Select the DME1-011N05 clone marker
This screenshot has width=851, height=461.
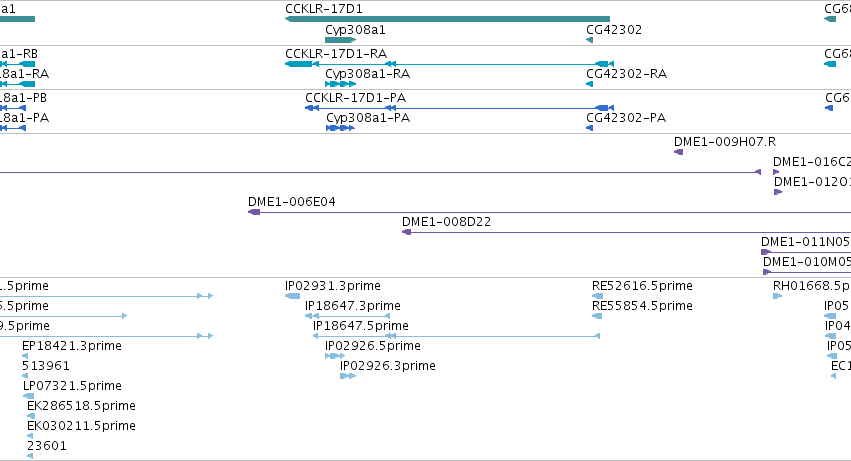click(x=766, y=252)
